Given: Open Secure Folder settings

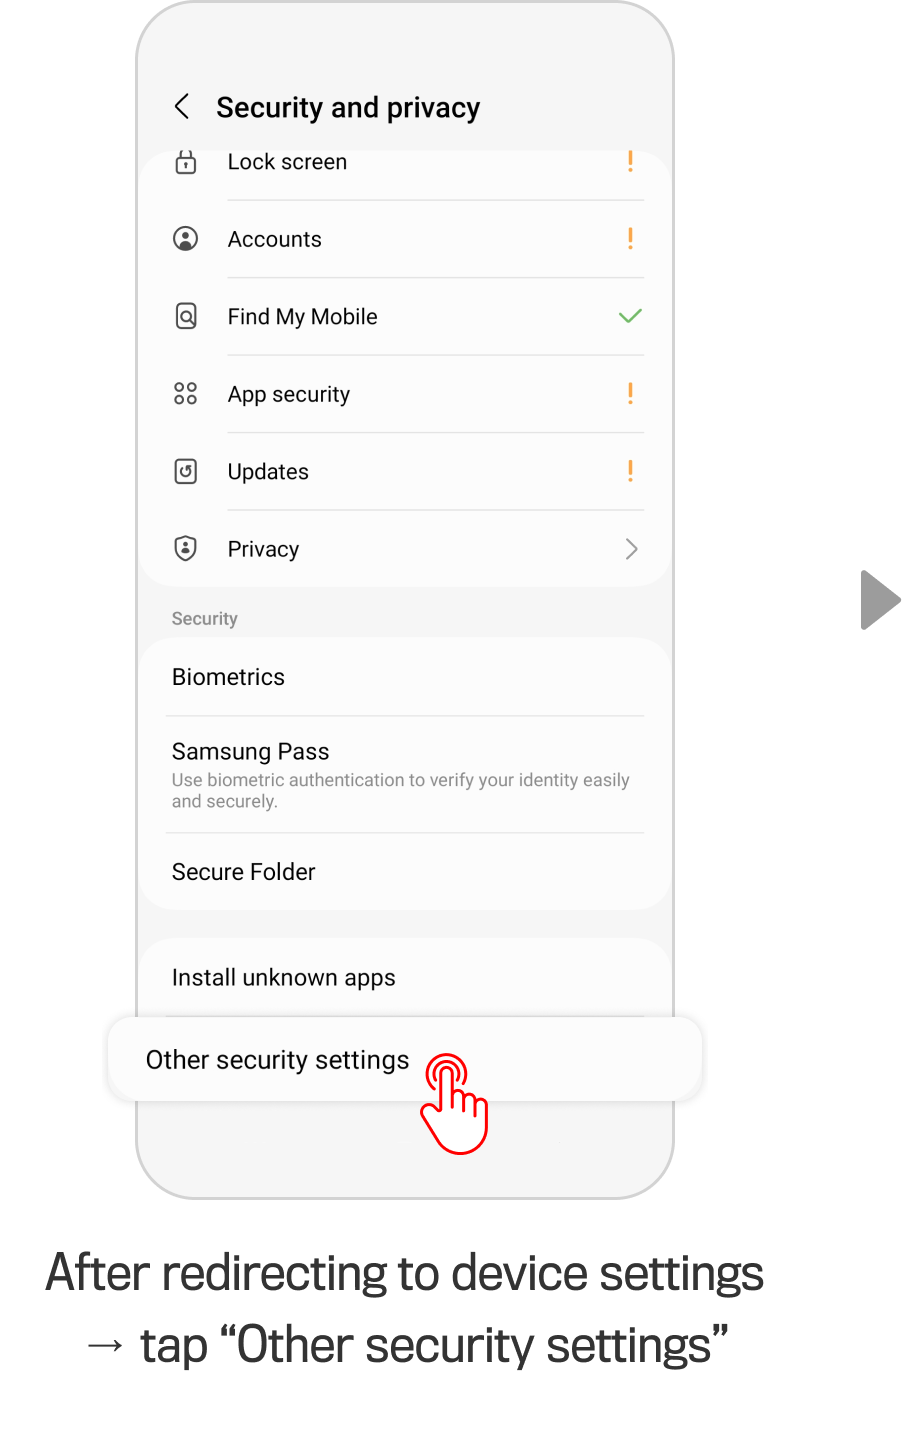Looking at the screenshot, I should 244,872.
